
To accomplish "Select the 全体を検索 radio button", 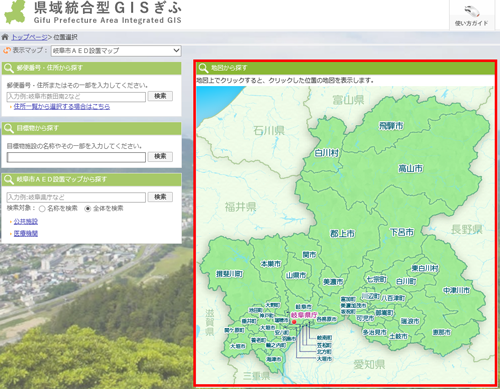I will click(x=87, y=209).
